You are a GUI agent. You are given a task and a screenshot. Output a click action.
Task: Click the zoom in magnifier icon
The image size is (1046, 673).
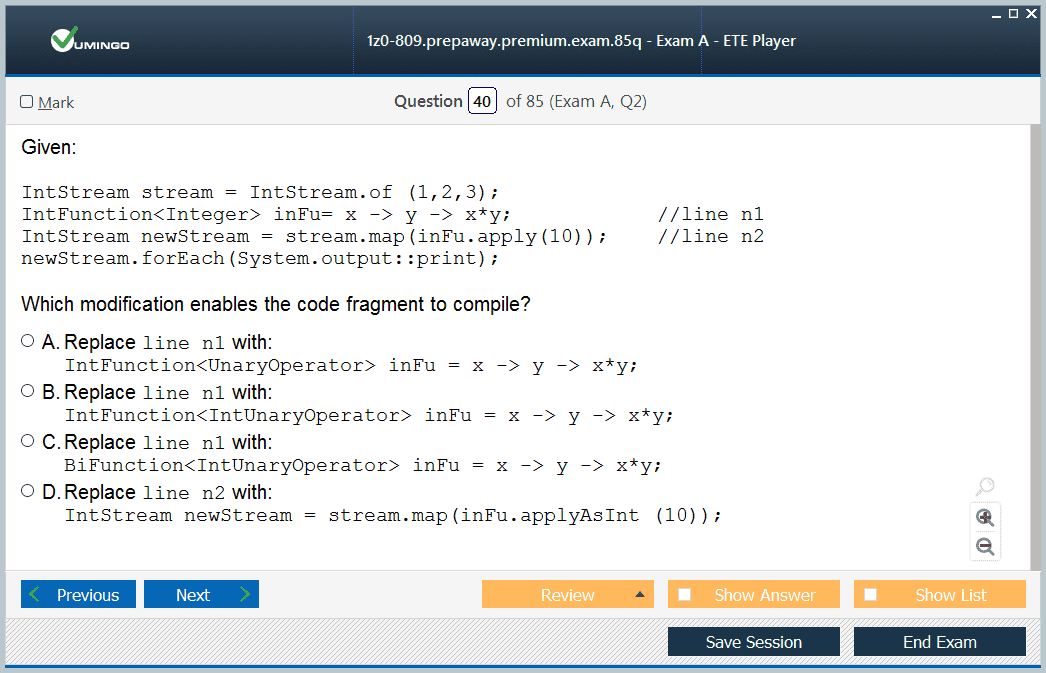point(985,517)
